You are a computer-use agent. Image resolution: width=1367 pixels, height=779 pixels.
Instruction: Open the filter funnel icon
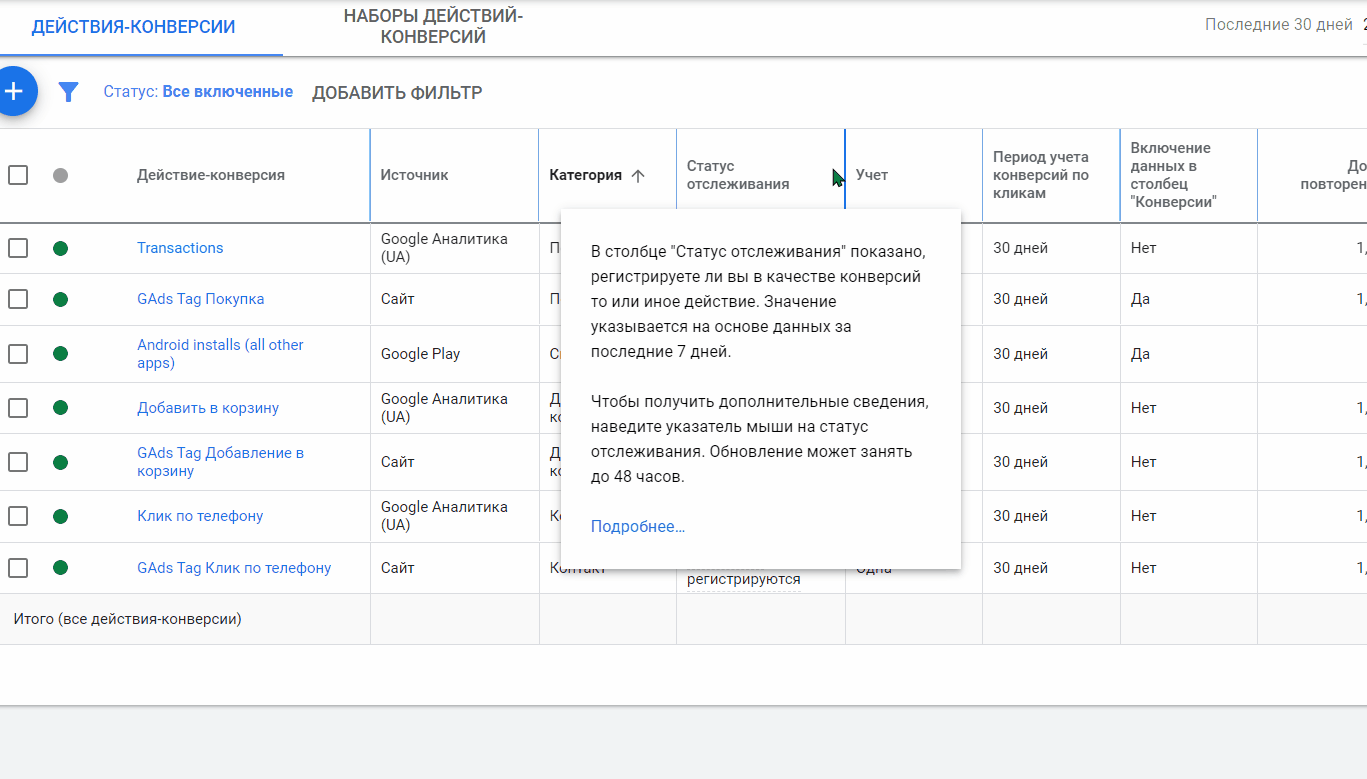(x=68, y=92)
